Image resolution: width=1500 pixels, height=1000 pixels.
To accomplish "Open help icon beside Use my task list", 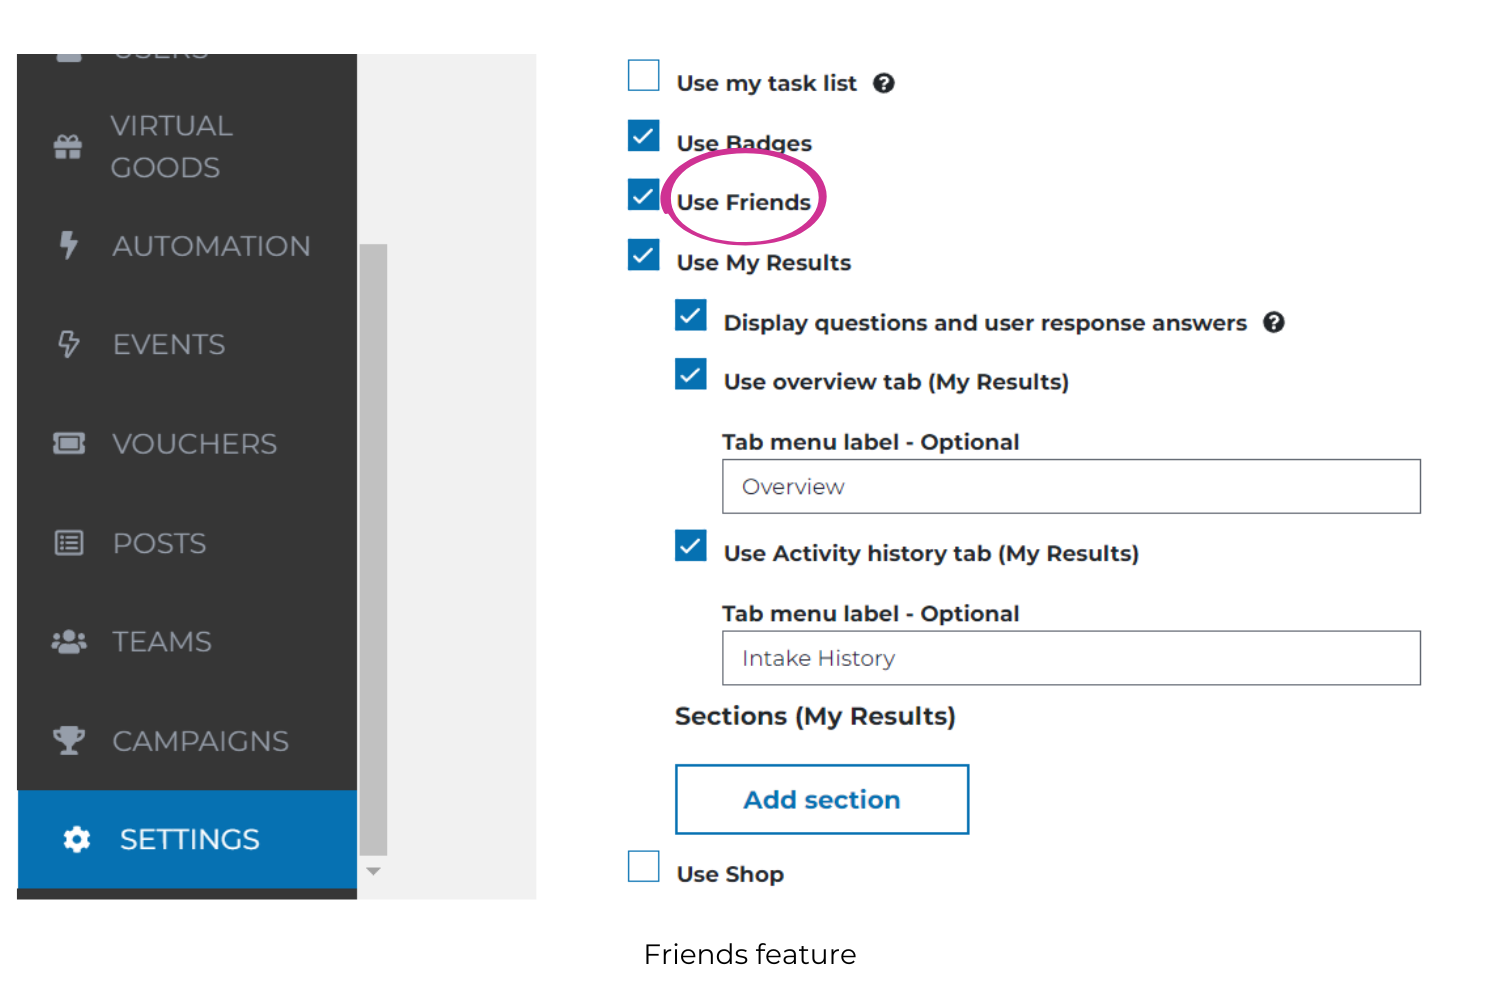I will point(884,83).
